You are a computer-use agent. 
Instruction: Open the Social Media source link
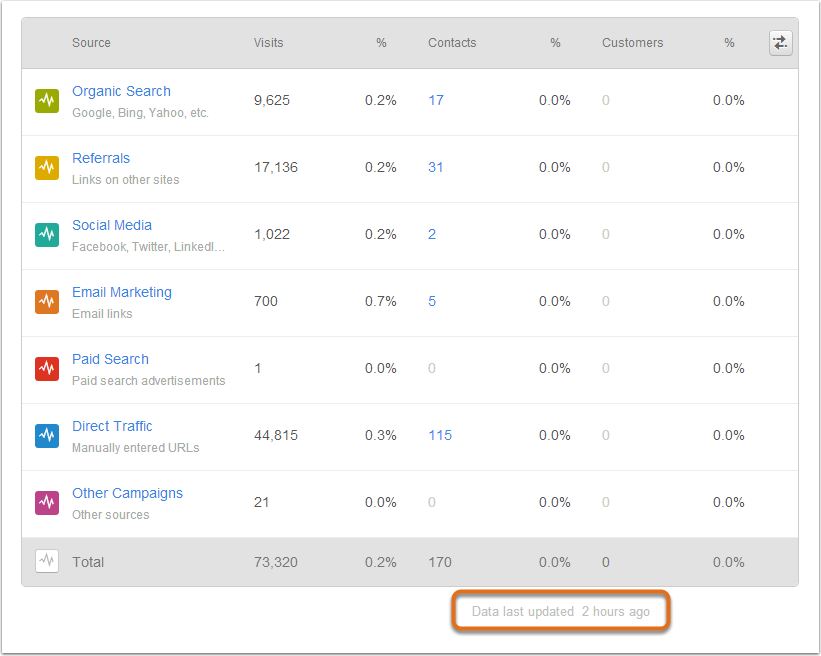[112, 225]
